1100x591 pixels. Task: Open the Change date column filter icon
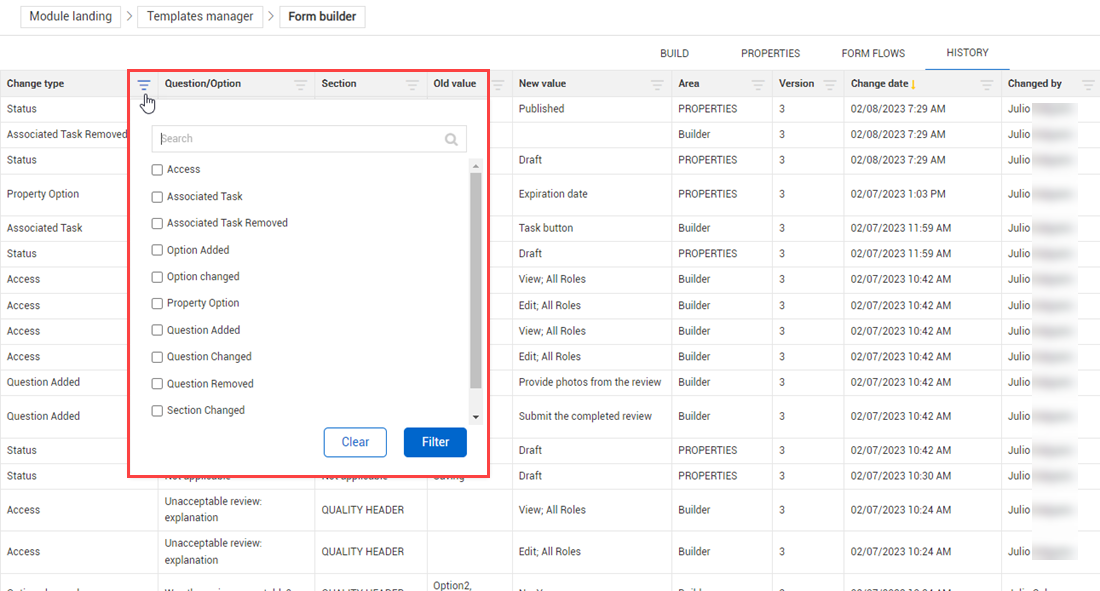(x=987, y=85)
